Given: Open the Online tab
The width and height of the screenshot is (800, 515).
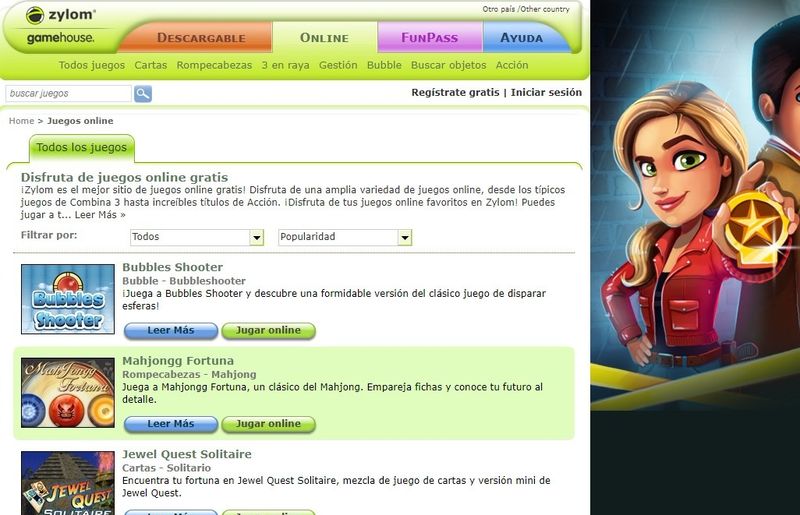Looking at the screenshot, I should click(324, 38).
